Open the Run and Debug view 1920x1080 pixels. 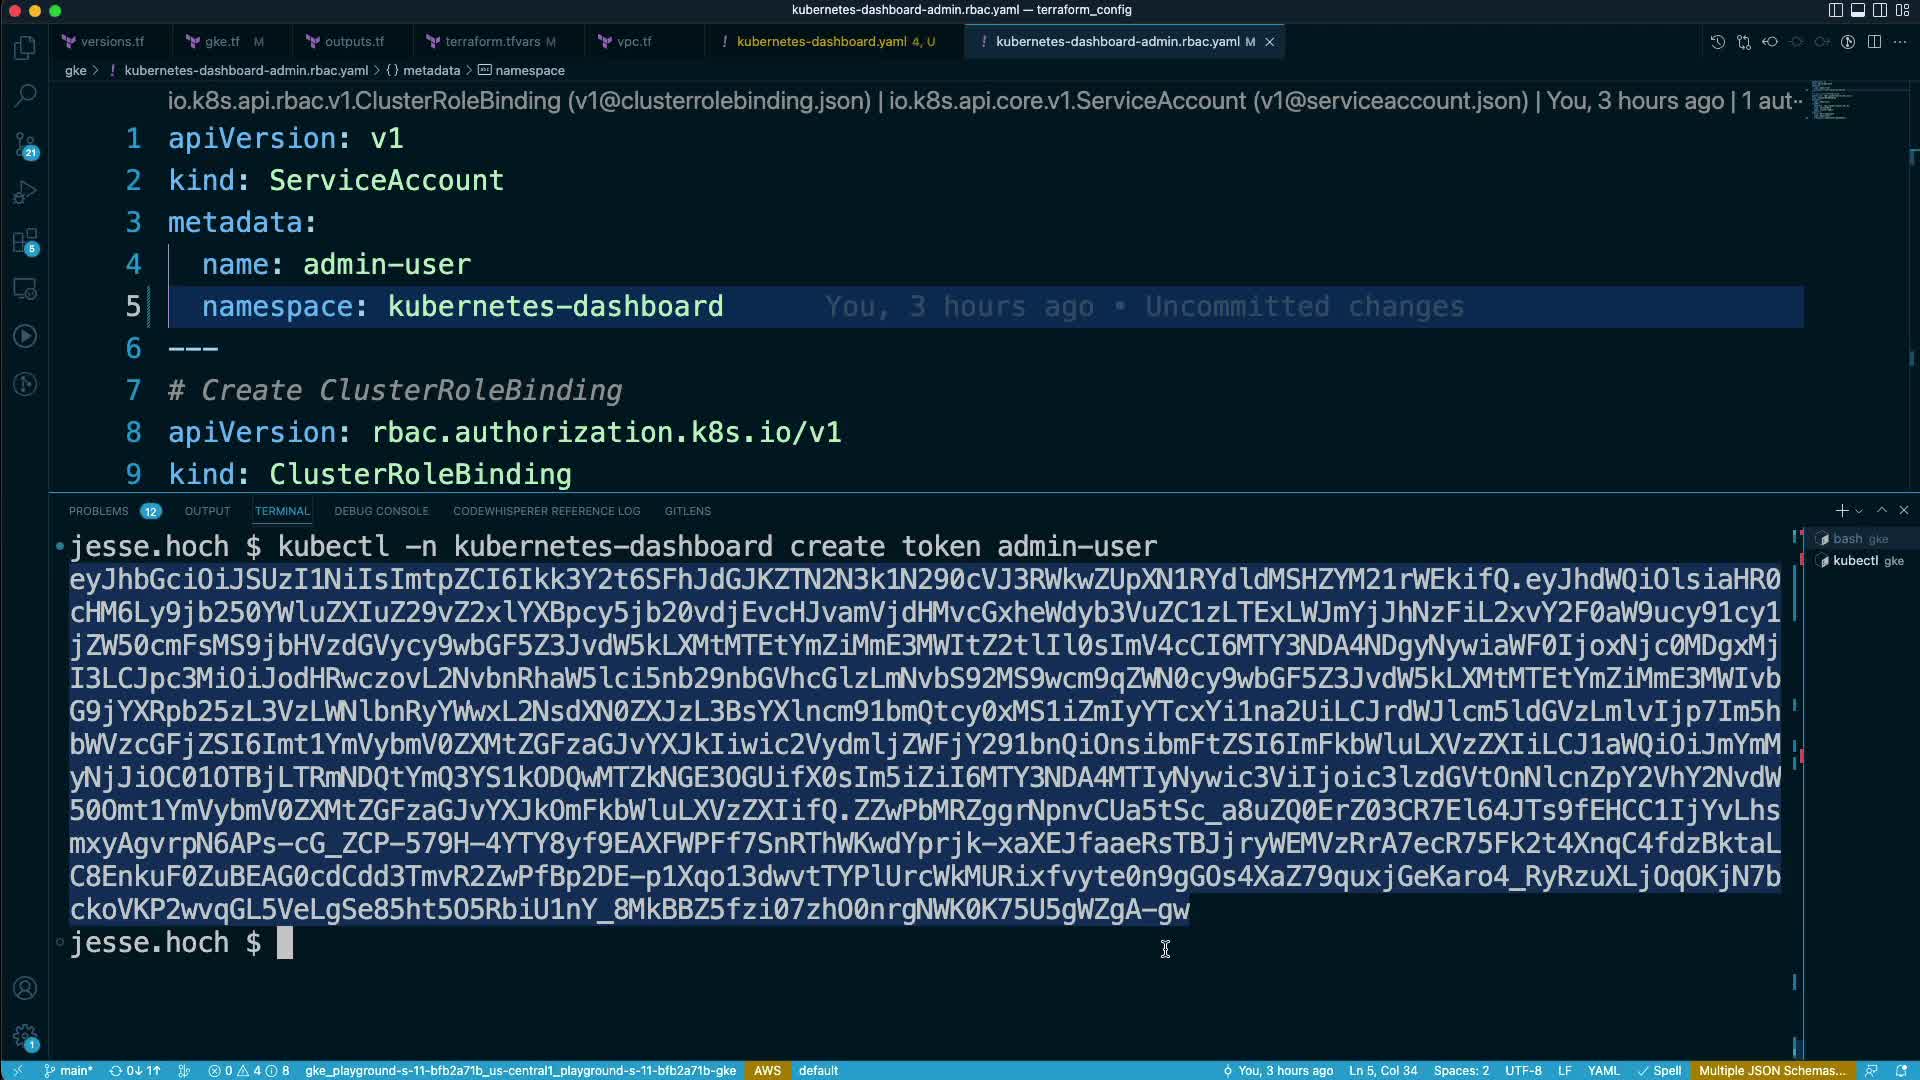pos(25,192)
